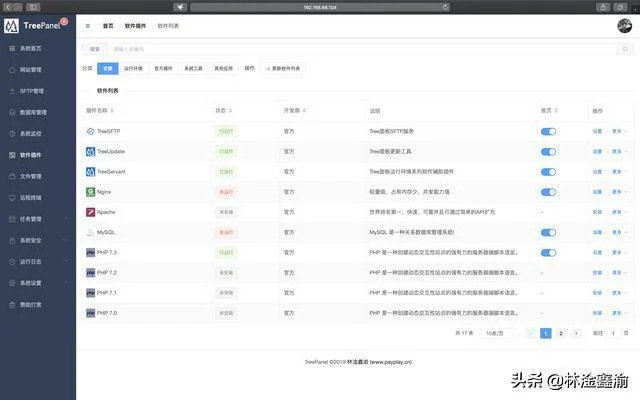Toggle homepage switch for TreeUpdate
The image size is (640, 400).
(548, 152)
